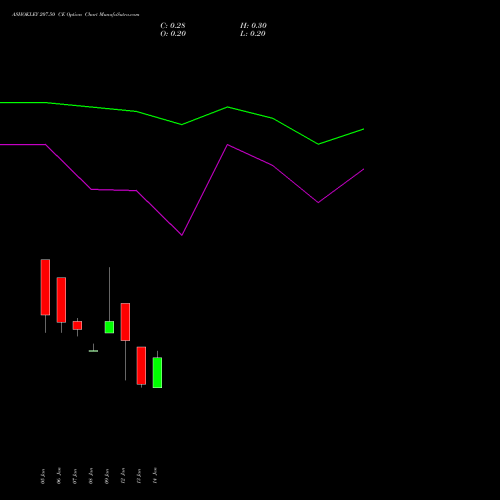Screen dimensions: 500x500
Task: Click the green candlestick for 14 Jan
Action: (x=157, y=373)
